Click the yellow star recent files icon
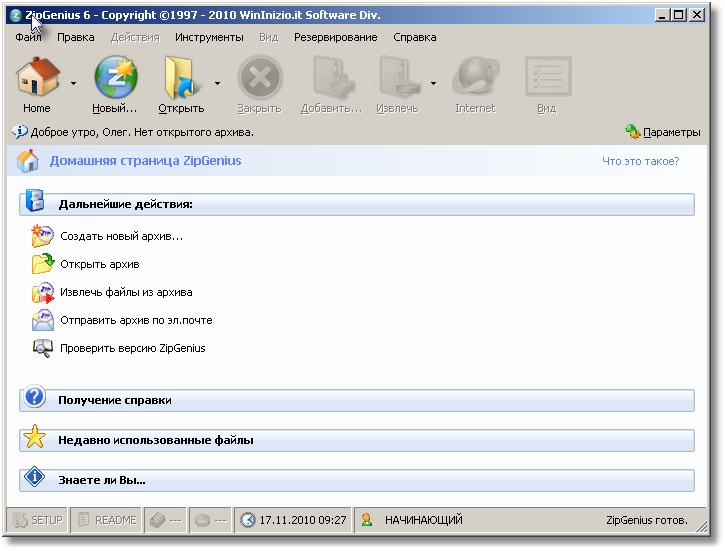This screenshot has height=551, width=725. [x=35, y=437]
